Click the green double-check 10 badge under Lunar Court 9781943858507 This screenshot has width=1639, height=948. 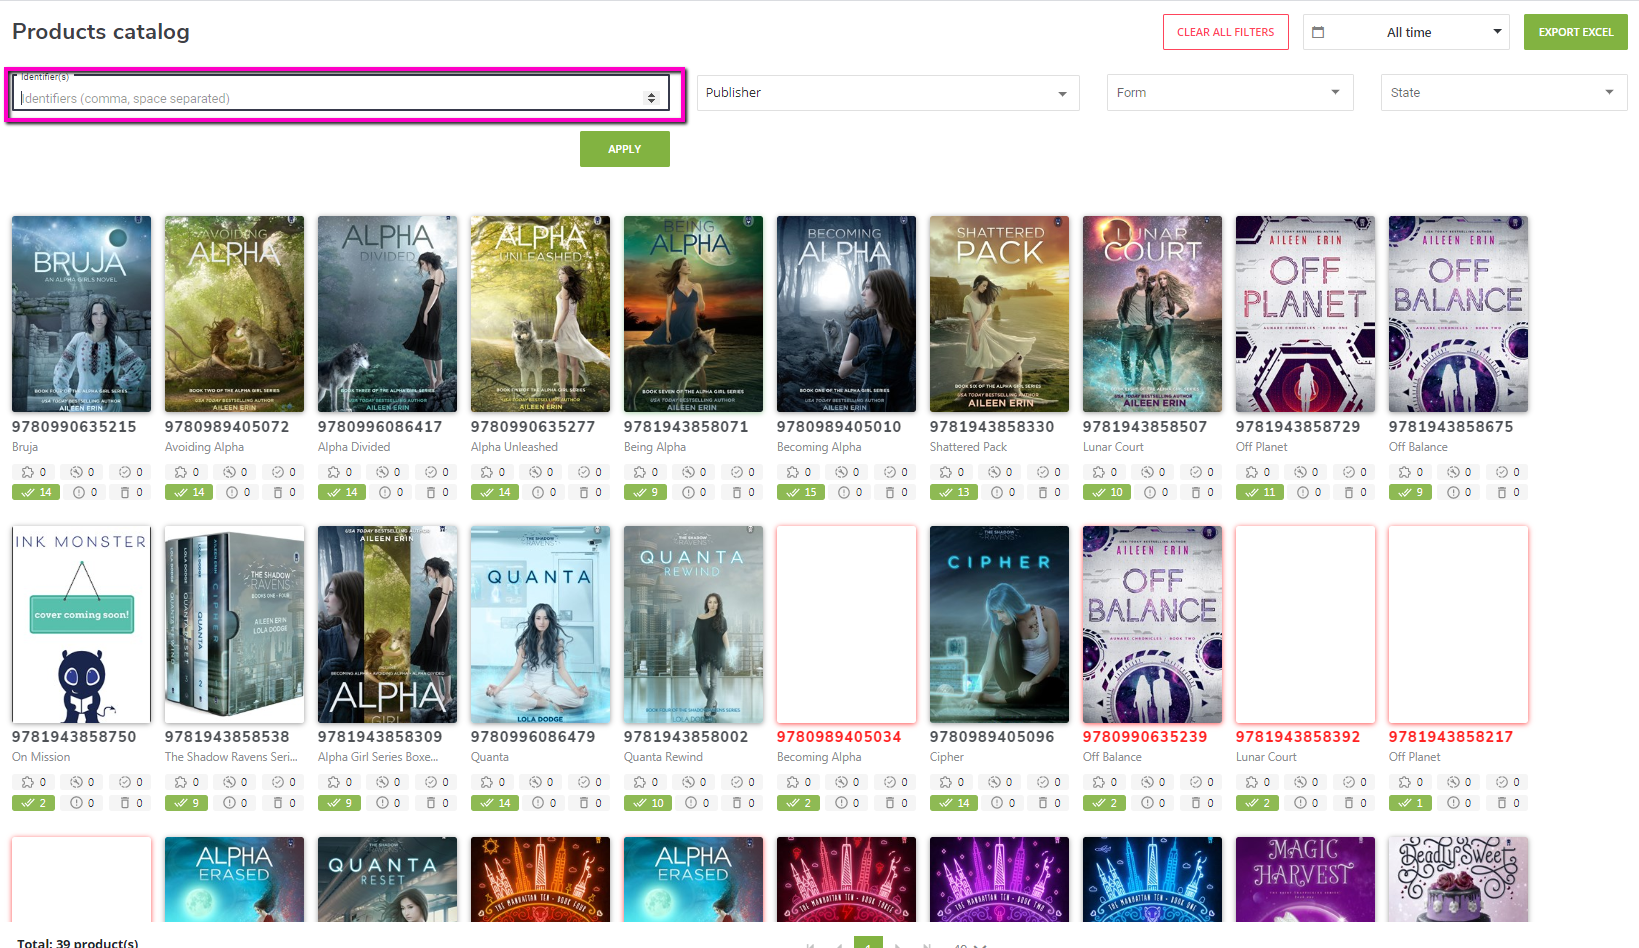[x=1107, y=492]
